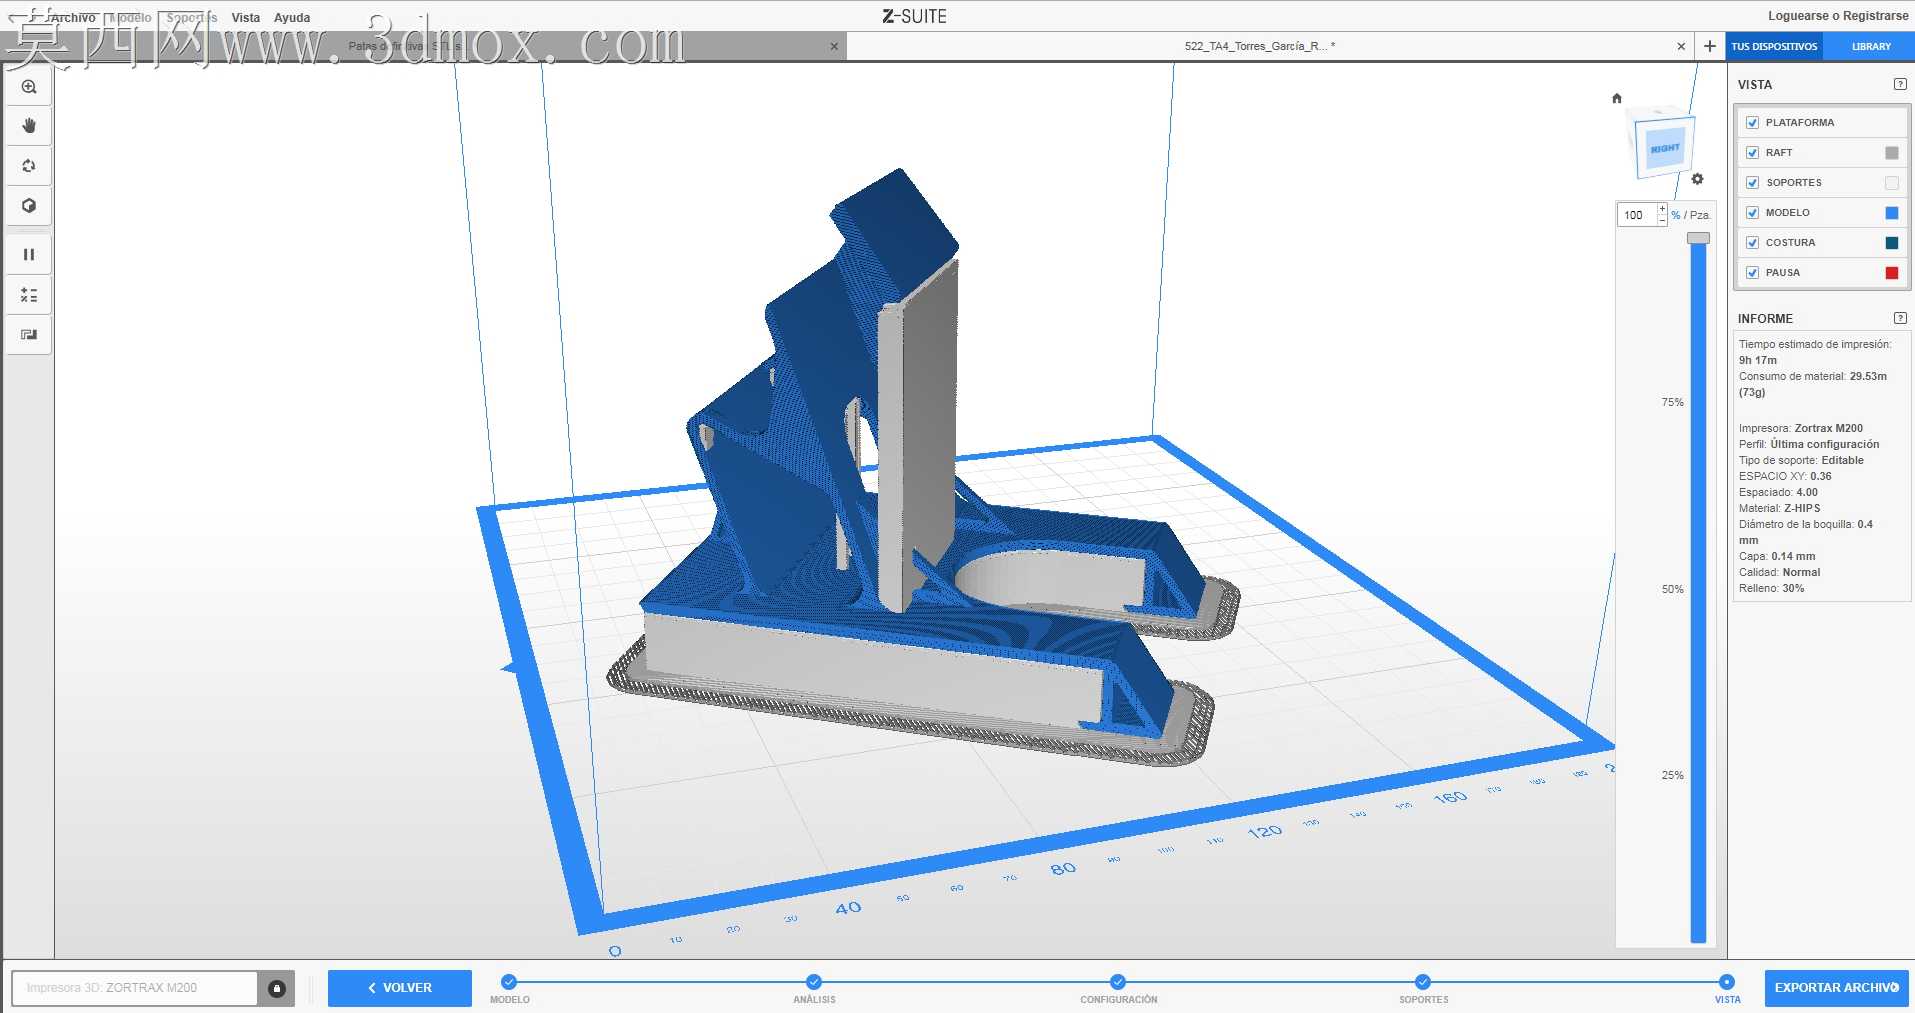This screenshot has height=1013, width=1915.
Task: Click the VOLVER button
Action: pyautogui.click(x=400, y=988)
